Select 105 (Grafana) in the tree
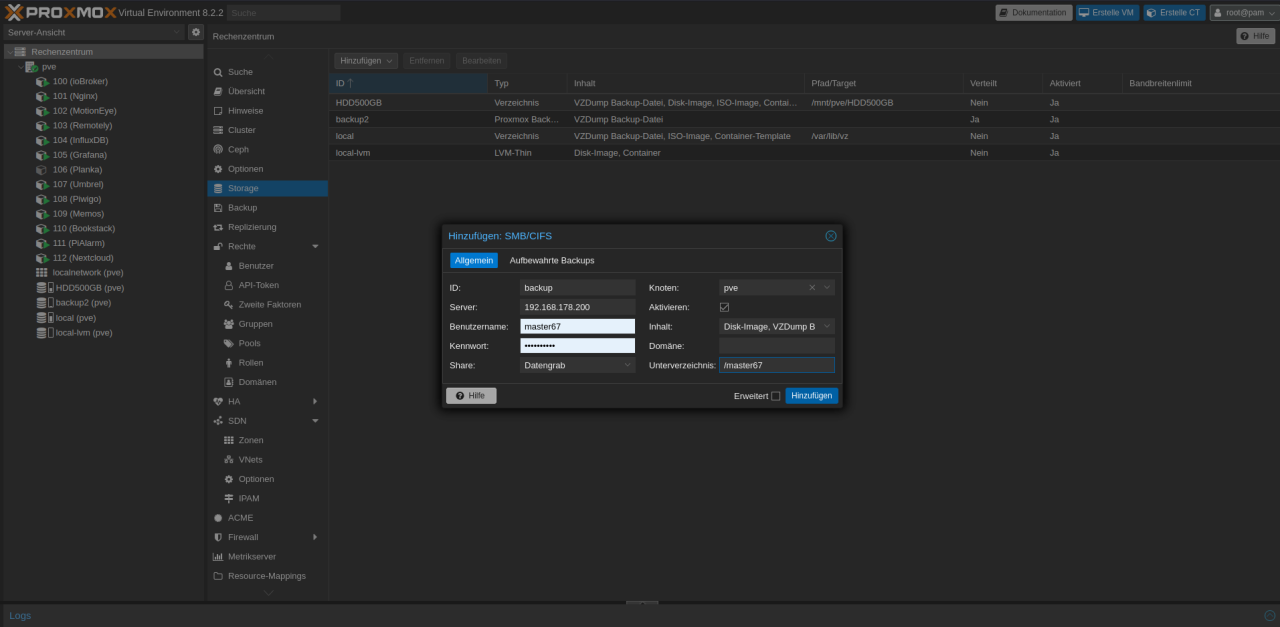Viewport: 1280px width, 627px height. click(80, 155)
